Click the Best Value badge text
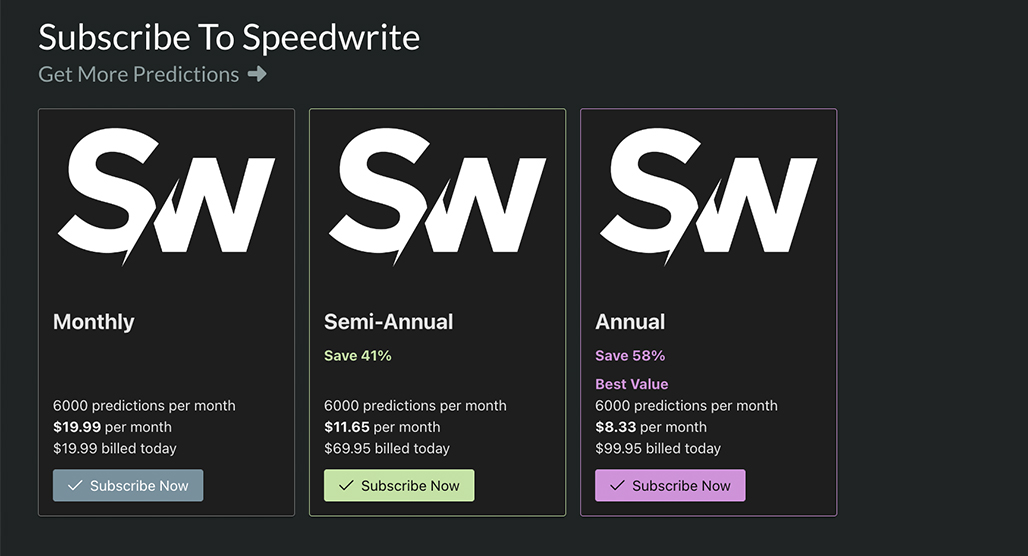The image size is (1028, 556). pos(632,384)
